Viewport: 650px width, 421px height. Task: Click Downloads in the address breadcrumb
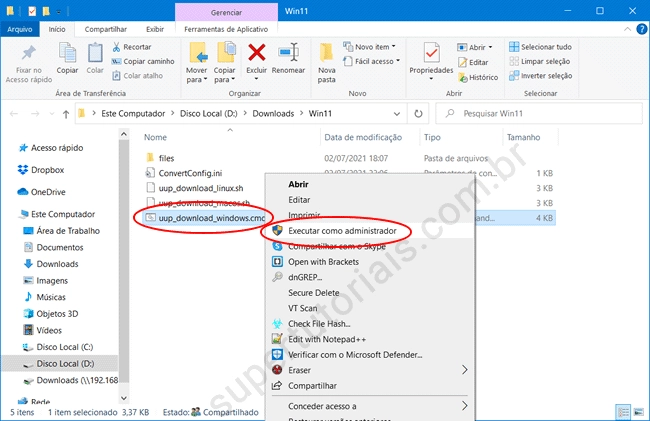[273, 114]
